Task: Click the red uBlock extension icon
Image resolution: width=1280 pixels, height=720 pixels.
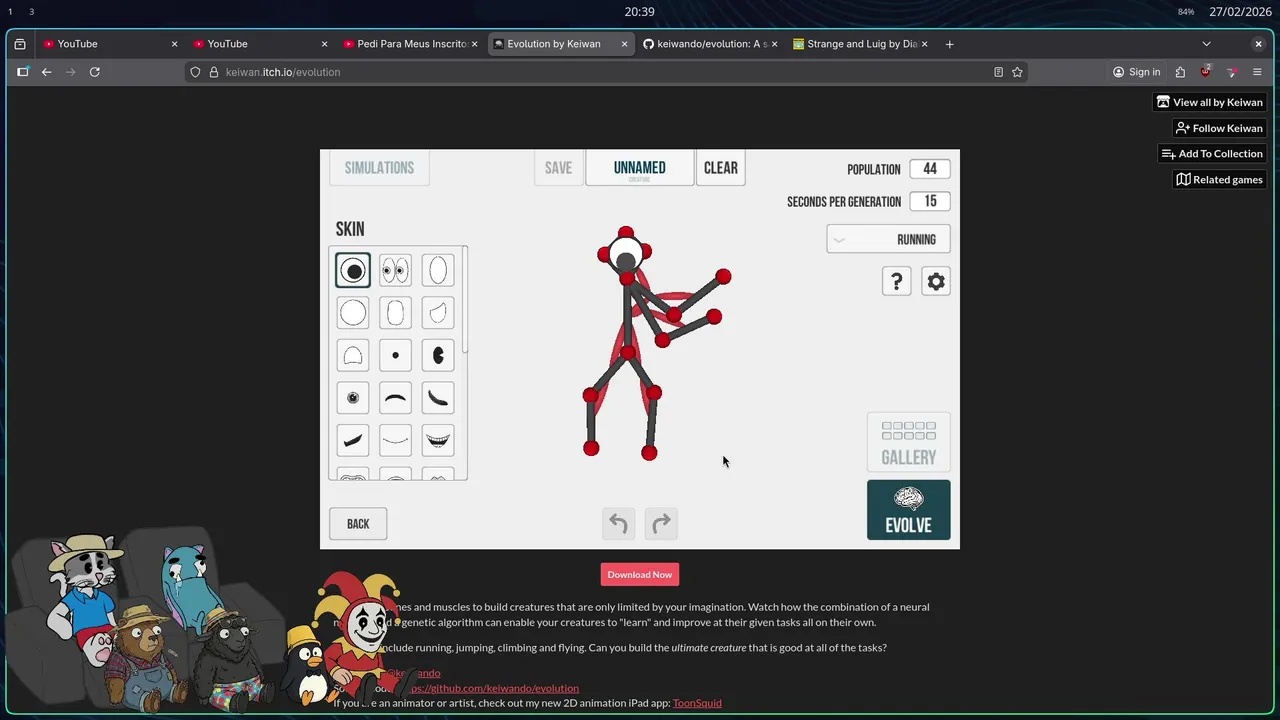Action: pyautogui.click(x=1206, y=72)
